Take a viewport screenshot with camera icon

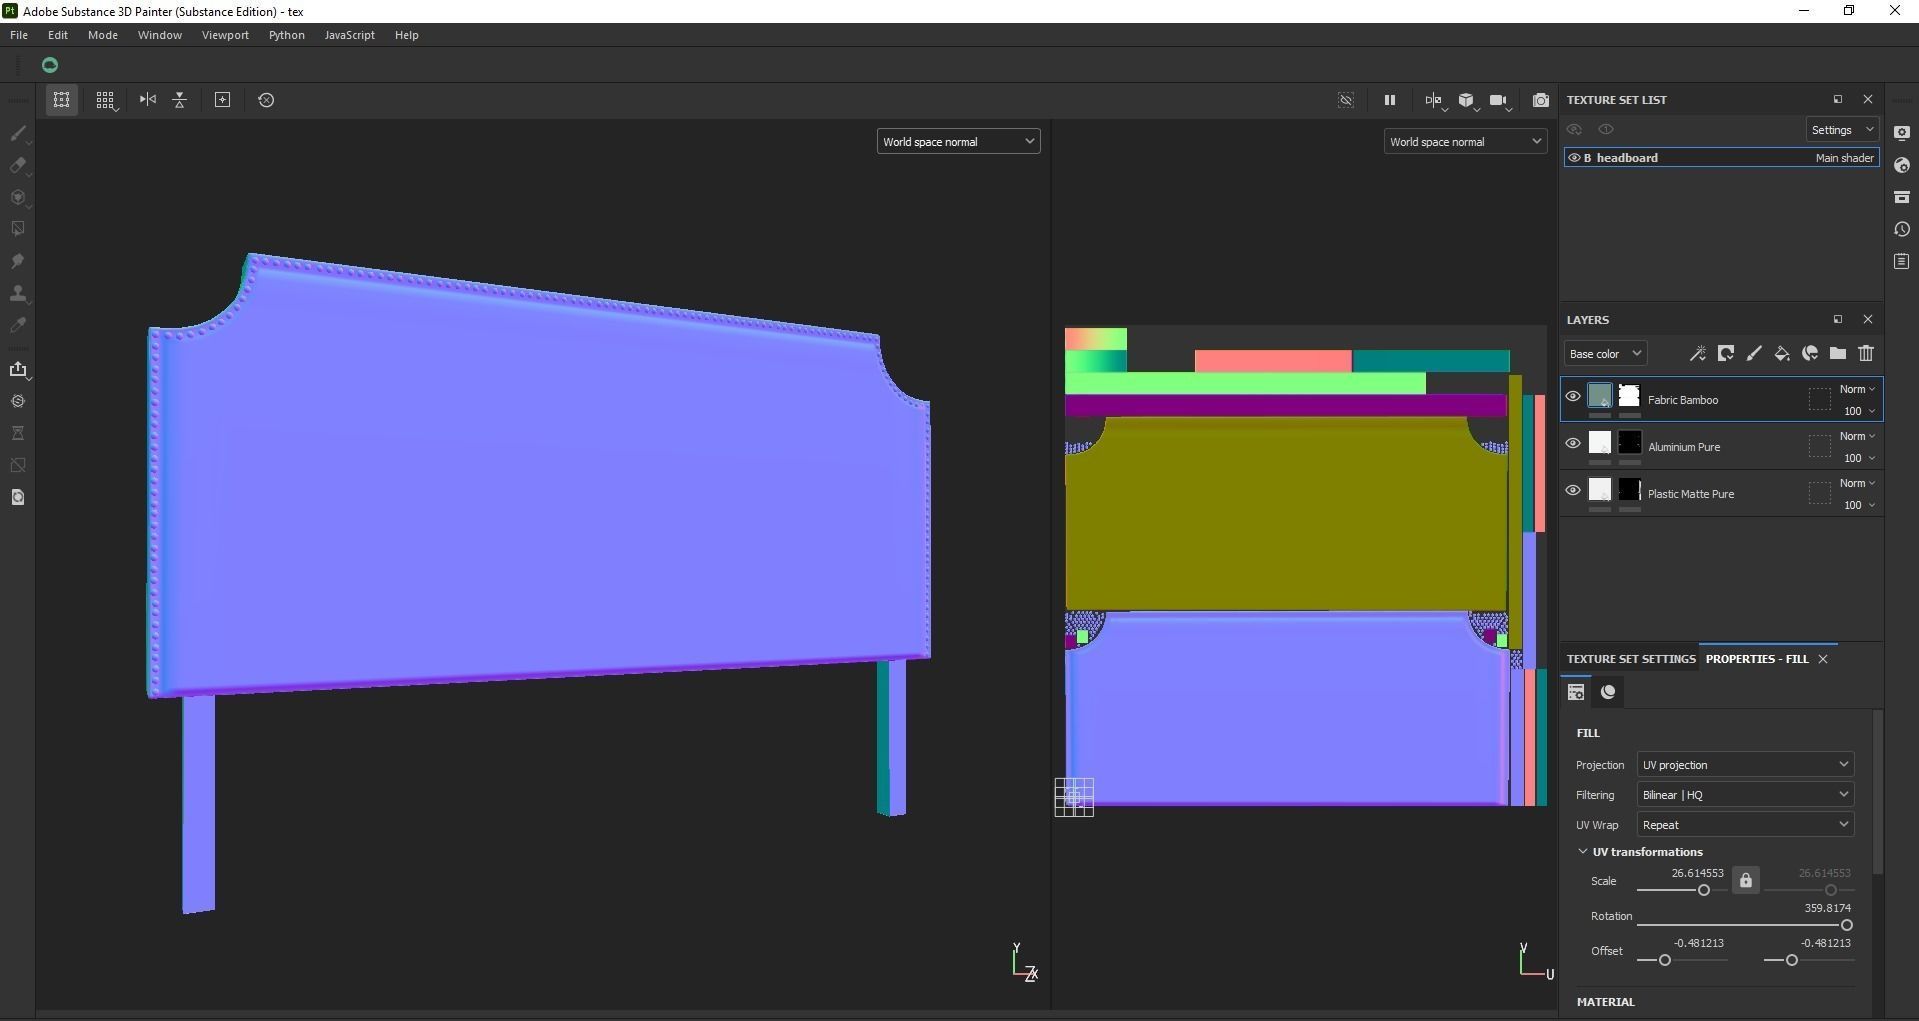click(x=1541, y=100)
